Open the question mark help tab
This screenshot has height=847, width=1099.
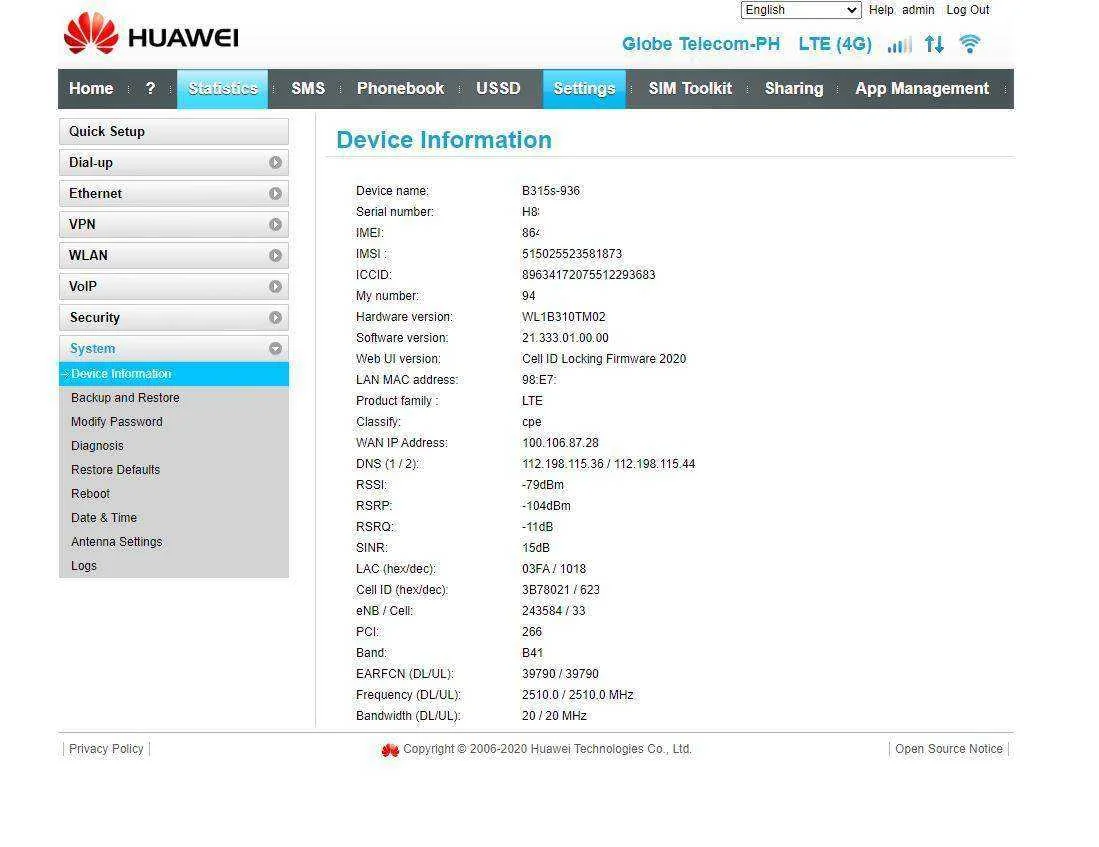[x=150, y=88]
